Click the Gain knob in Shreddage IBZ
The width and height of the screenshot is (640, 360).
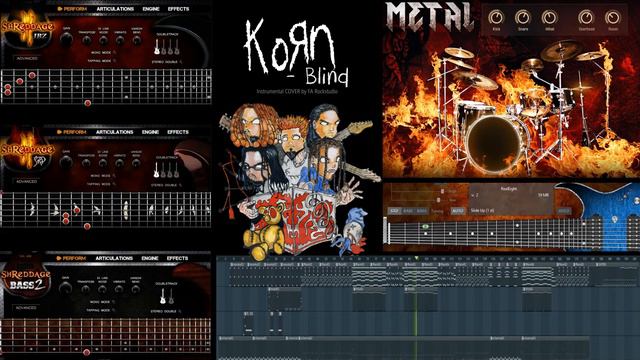[66, 40]
